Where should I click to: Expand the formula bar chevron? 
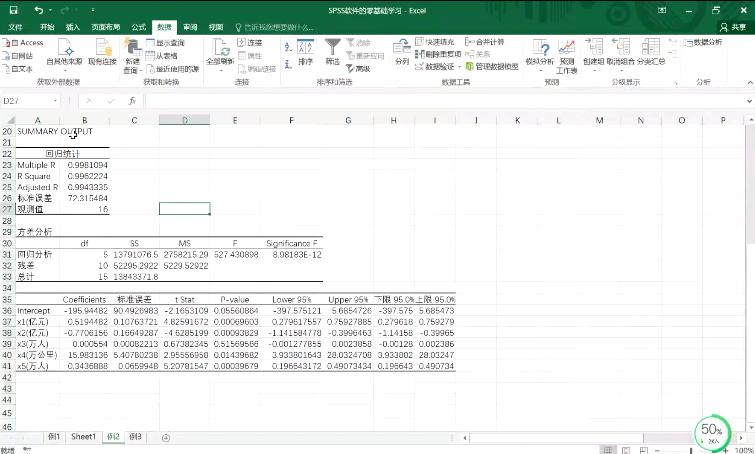coord(749,101)
